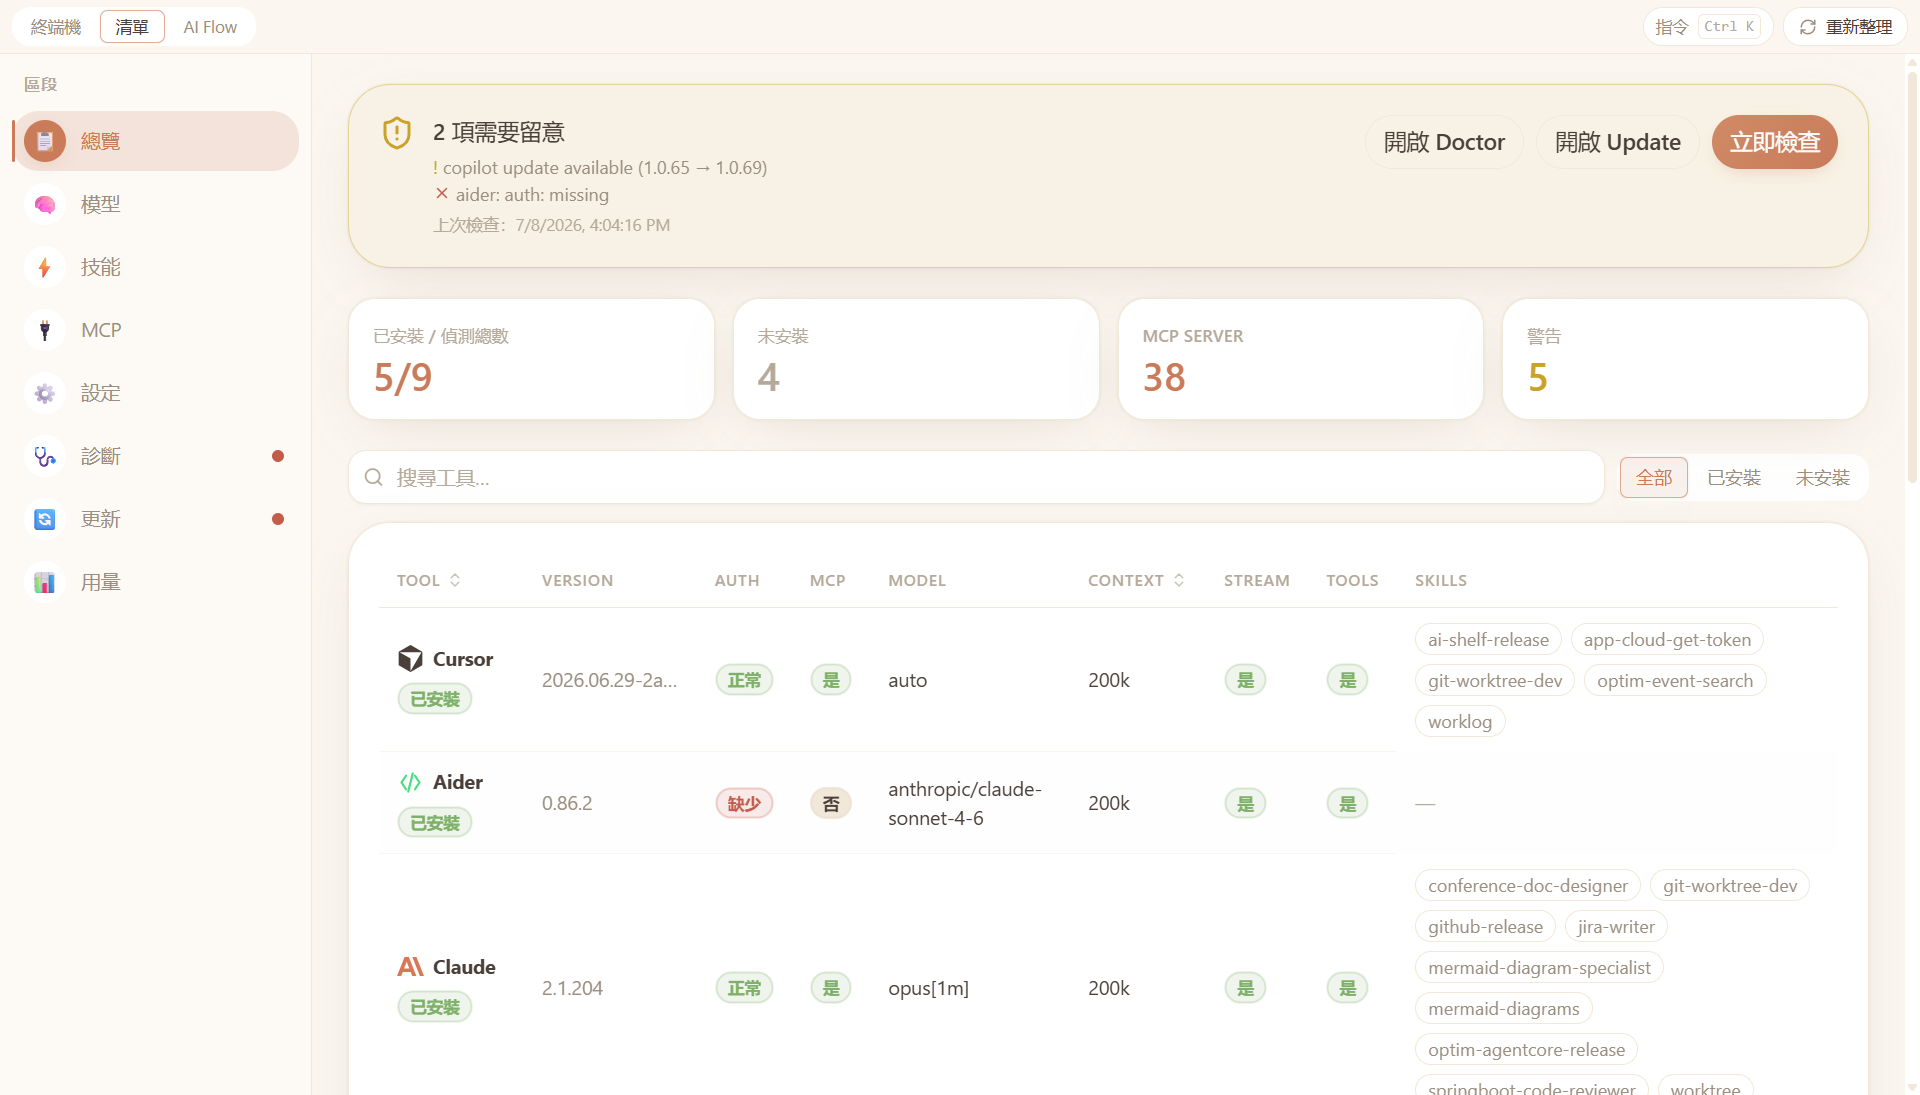Click the 開啟 Update button
Viewport: 1920px width, 1095px height.
point(1617,142)
